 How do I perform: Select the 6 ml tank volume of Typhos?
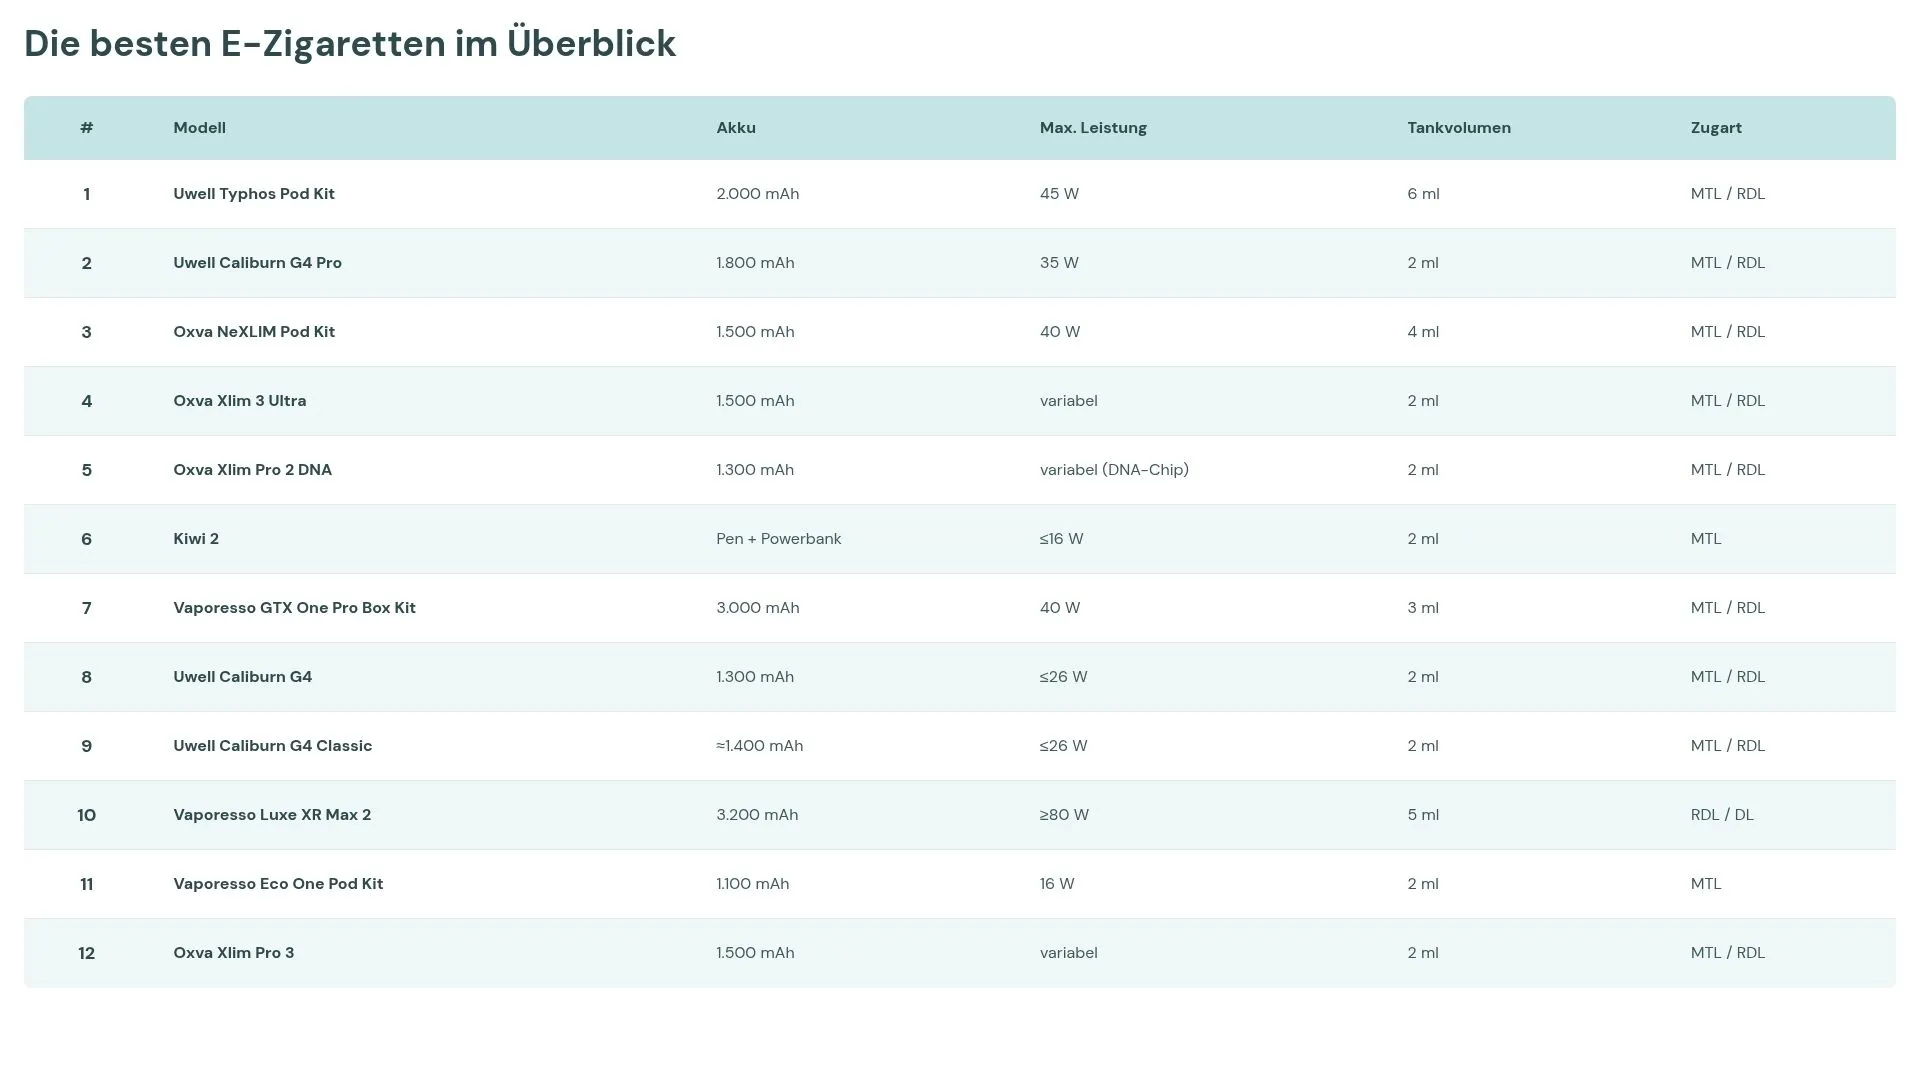click(1423, 193)
